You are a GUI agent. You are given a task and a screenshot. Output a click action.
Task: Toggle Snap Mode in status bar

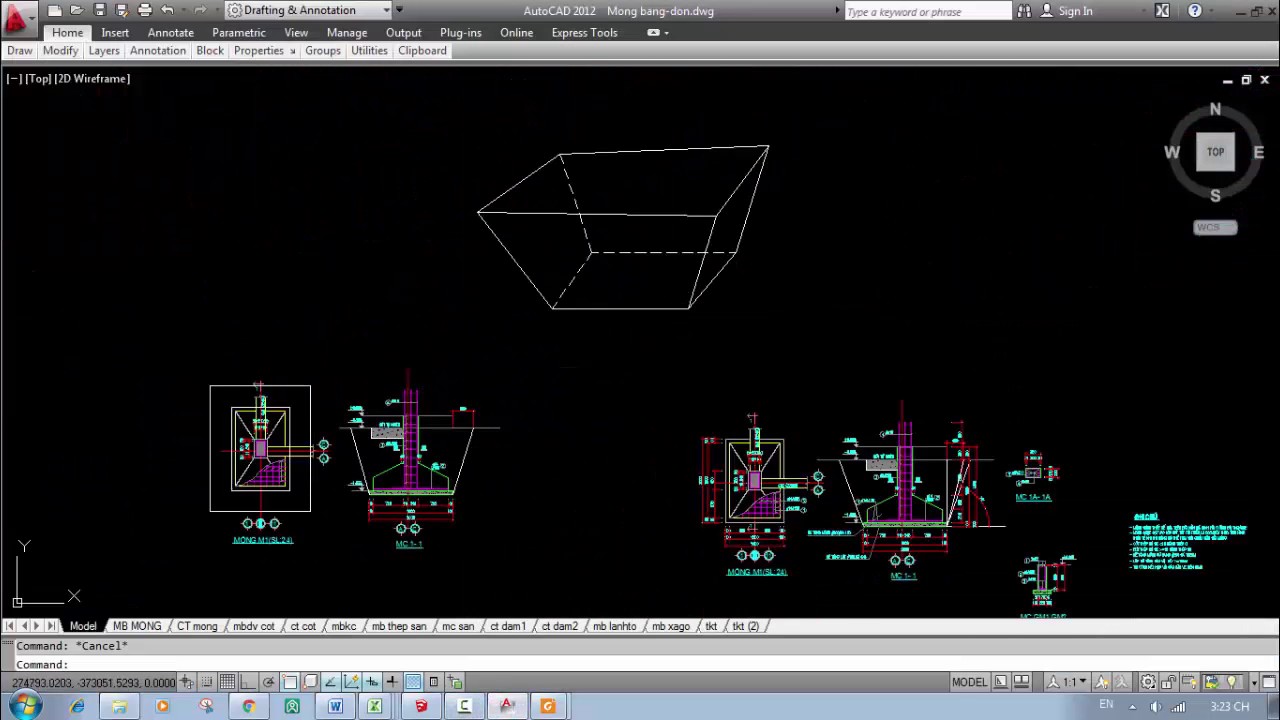207,682
